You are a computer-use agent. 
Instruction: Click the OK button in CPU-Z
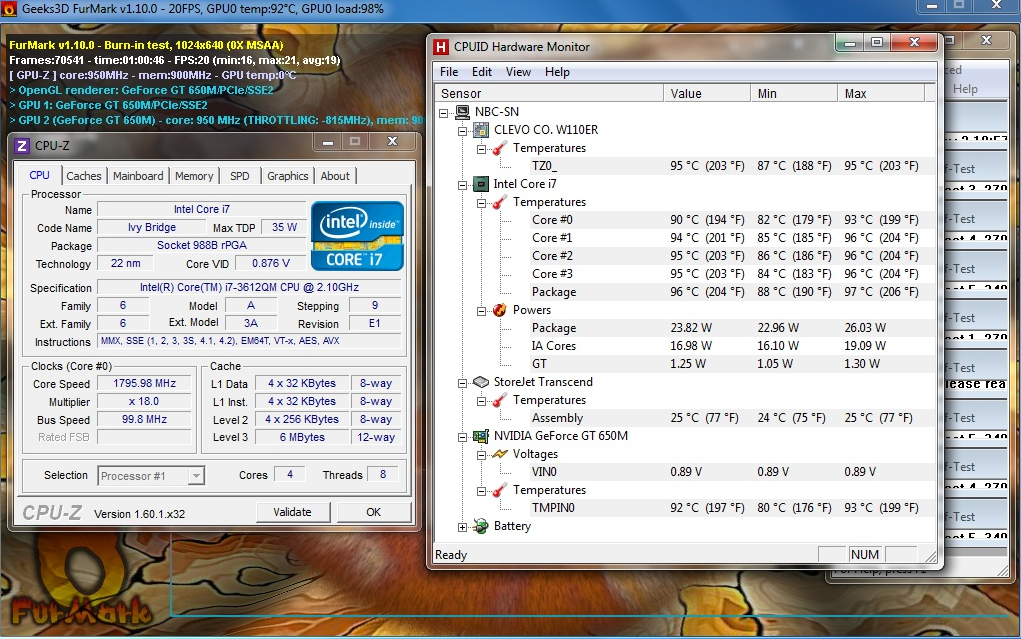[374, 512]
